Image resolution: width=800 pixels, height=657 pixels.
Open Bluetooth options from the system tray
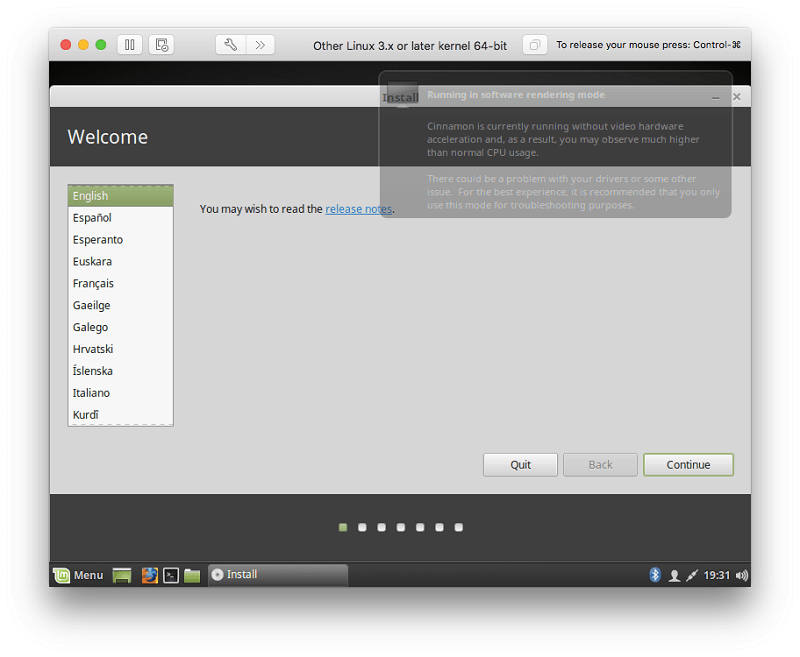point(655,575)
